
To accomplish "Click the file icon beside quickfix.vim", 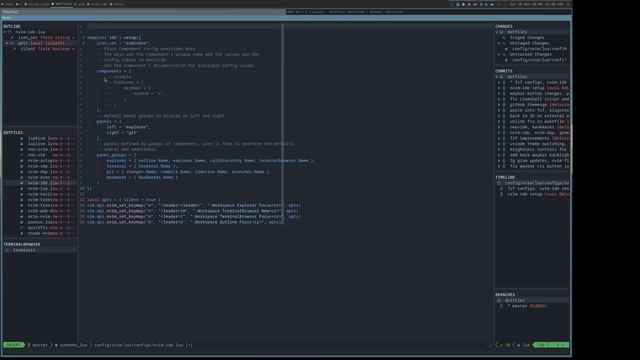I will pos(22,228).
